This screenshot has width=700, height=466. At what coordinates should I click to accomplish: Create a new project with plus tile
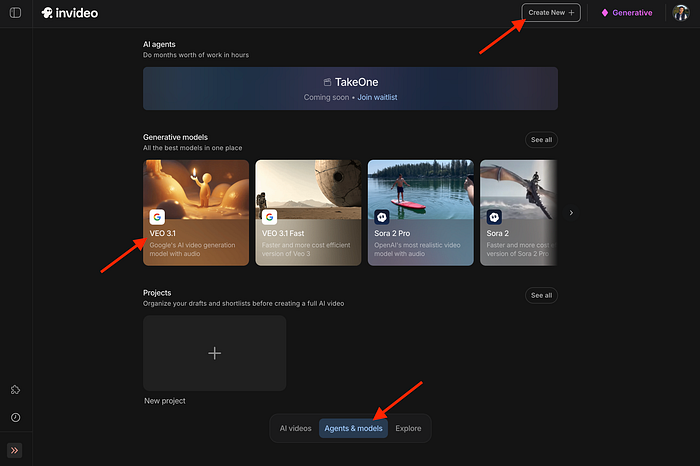(214, 353)
